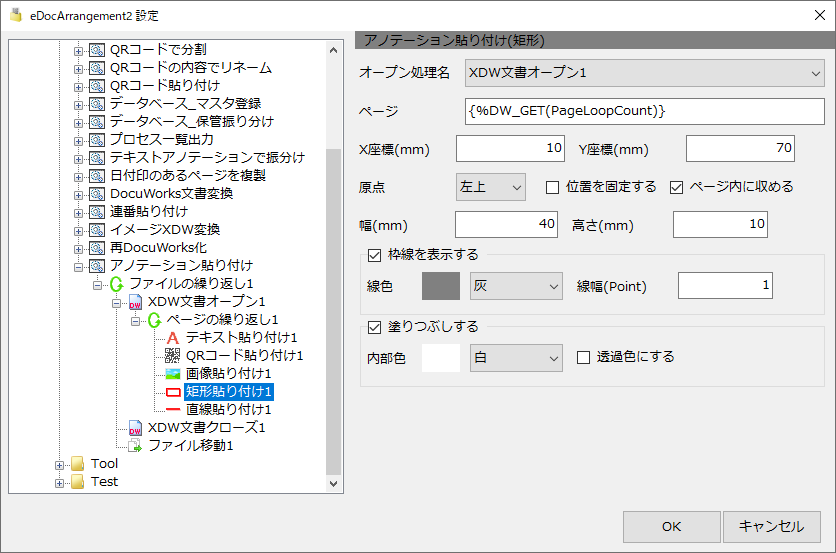Click the Test folder icon
This screenshot has width=836, height=553.
(x=78, y=482)
